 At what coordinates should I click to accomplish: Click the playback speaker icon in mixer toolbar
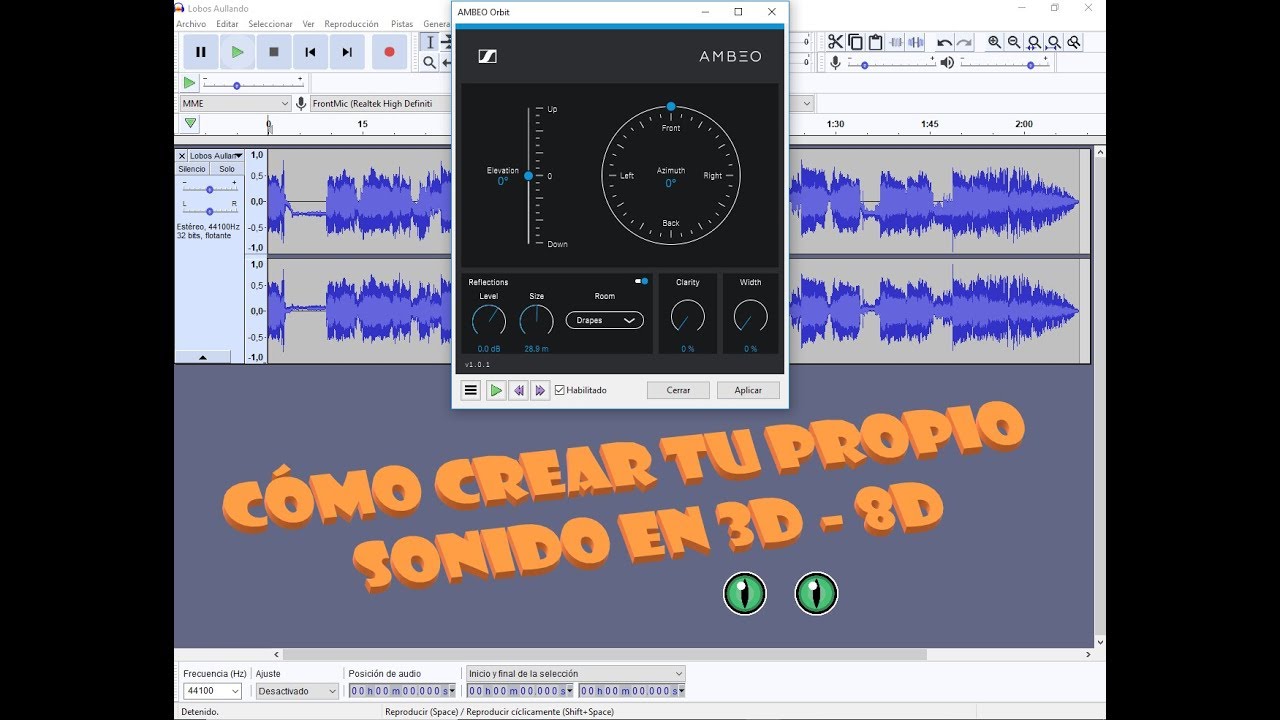(947, 63)
